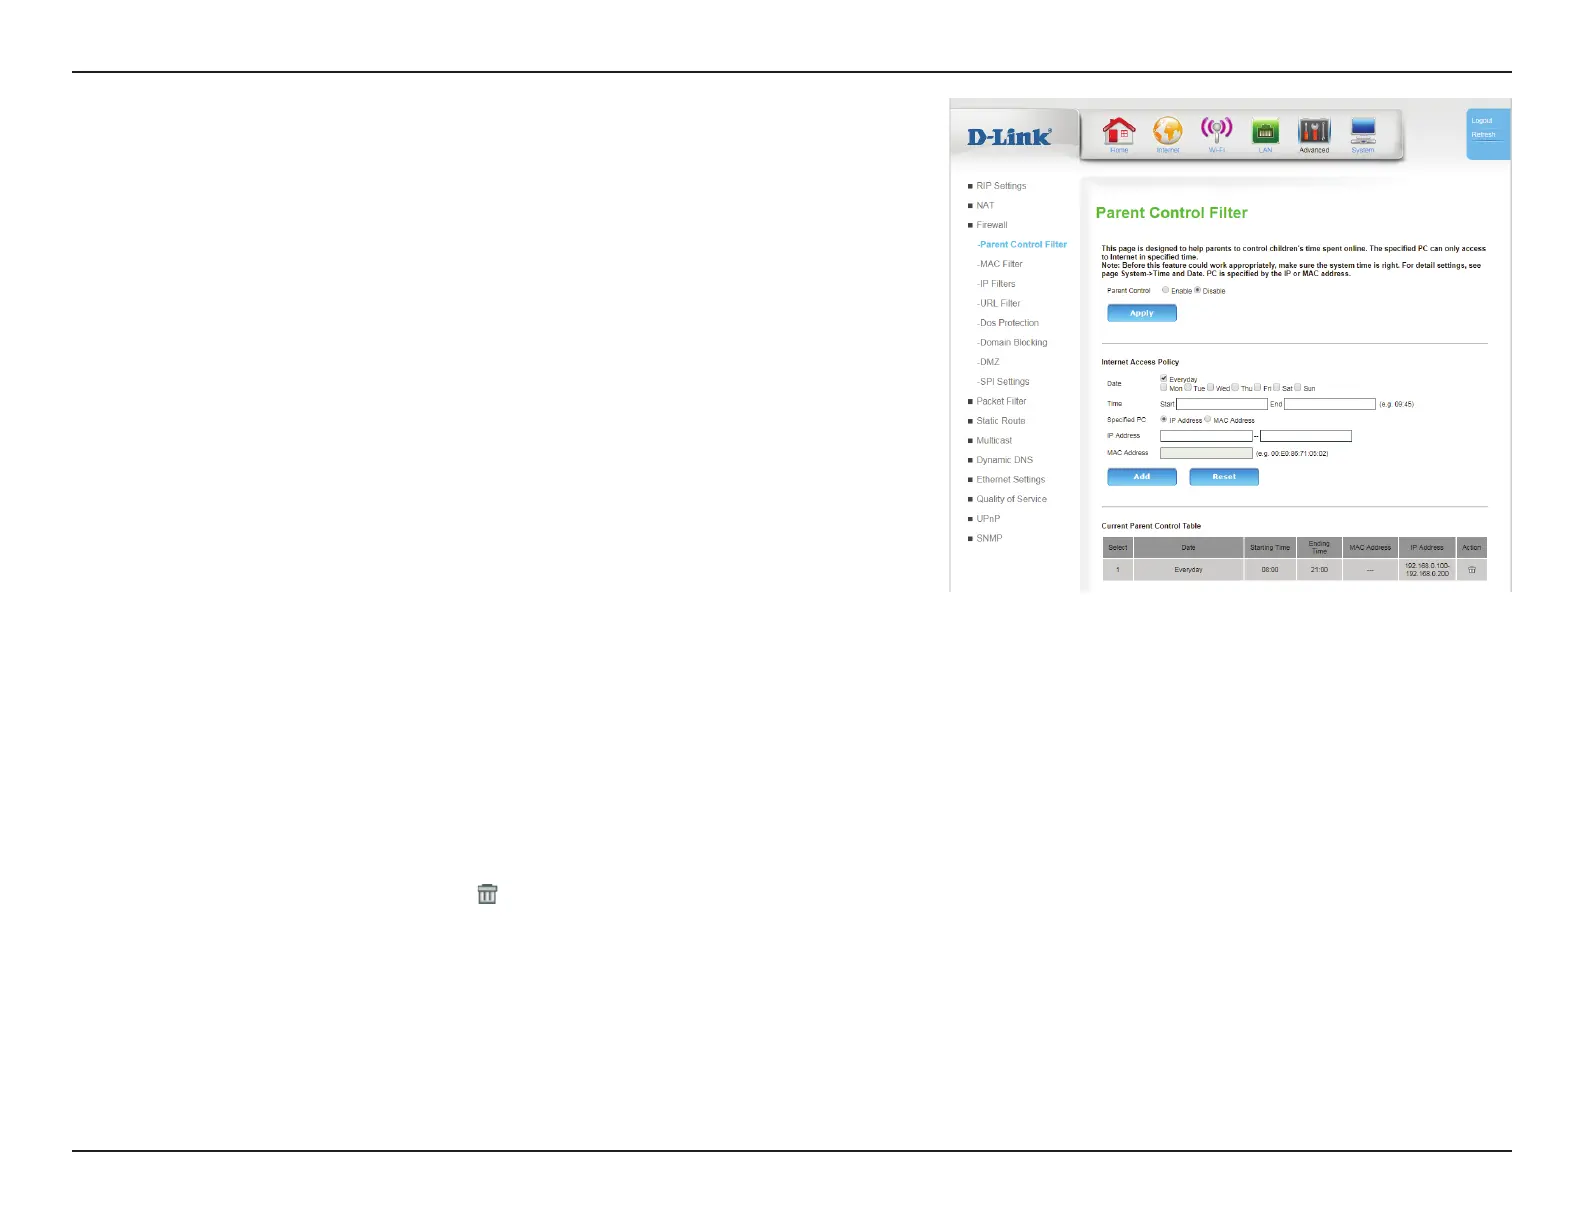Open SPI Settings sidebar item
This screenshot has width=1584, height=1224.
[x=1003, y=382]
